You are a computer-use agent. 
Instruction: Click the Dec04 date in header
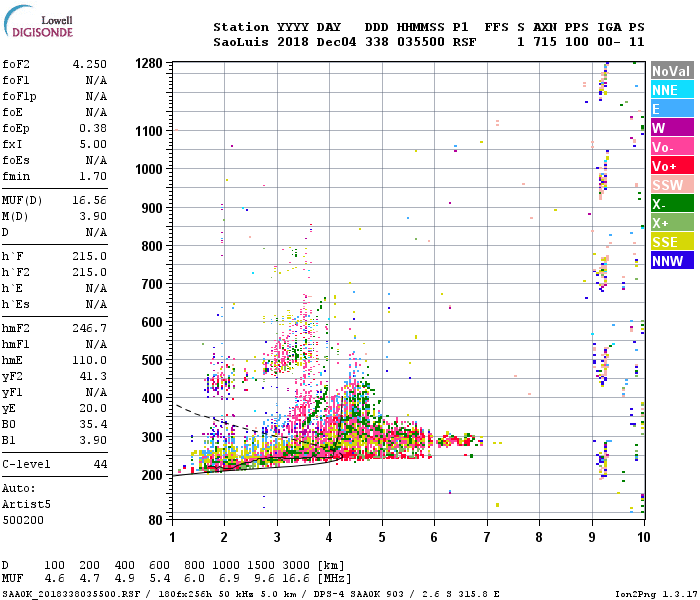[336, 42]
